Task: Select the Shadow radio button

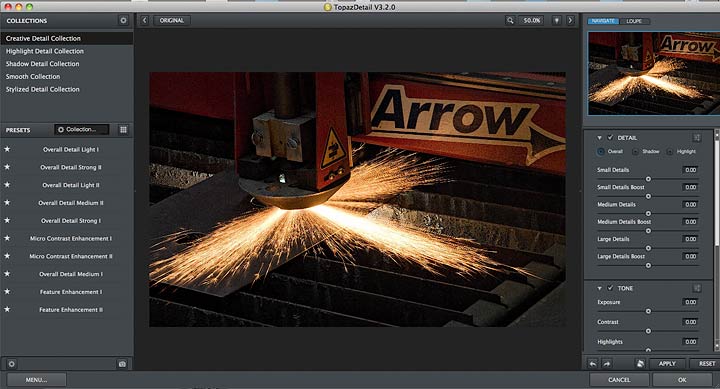Action: pyautogui.click(x=635, y=152)
